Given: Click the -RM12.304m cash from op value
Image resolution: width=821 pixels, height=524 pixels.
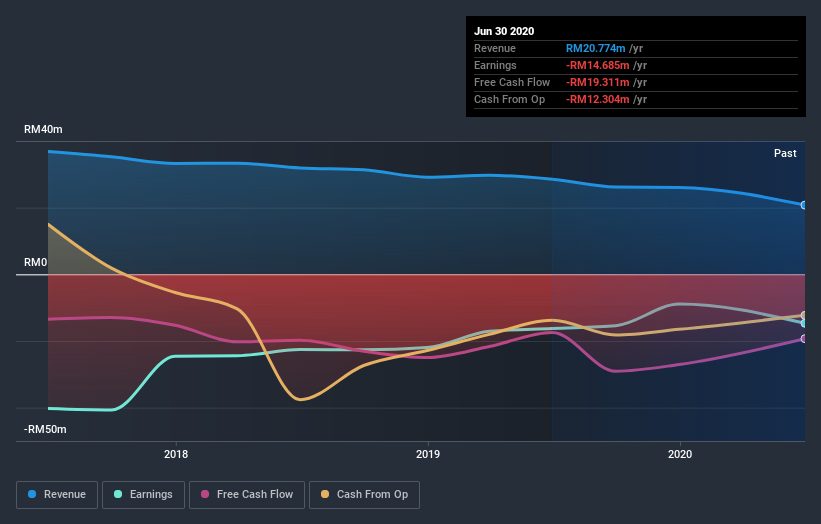Looking at the screenshot, I should point(597,99).
